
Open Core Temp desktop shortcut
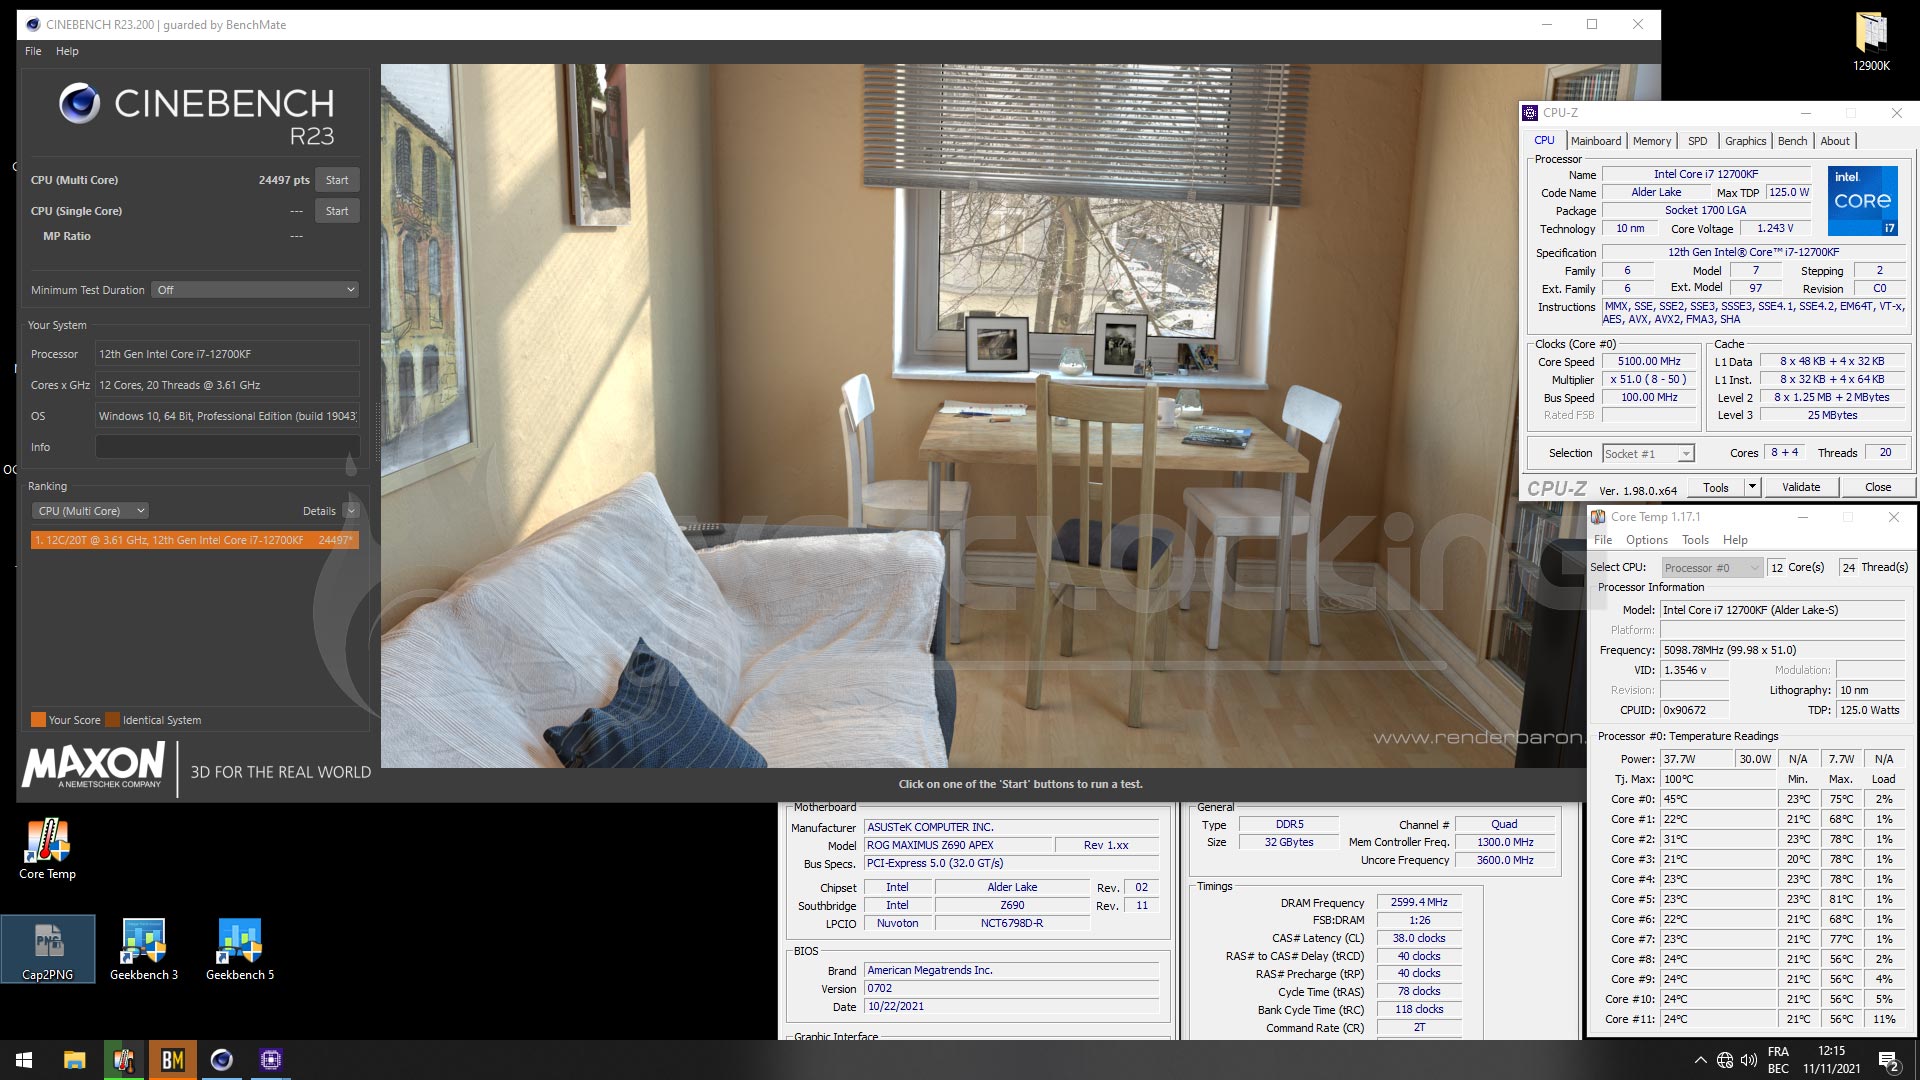coord(47,849)
